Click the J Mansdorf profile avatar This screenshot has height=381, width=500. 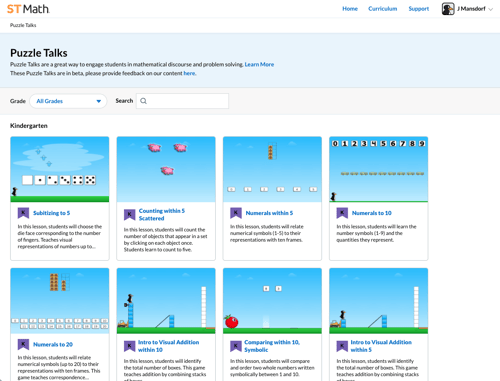448,9
